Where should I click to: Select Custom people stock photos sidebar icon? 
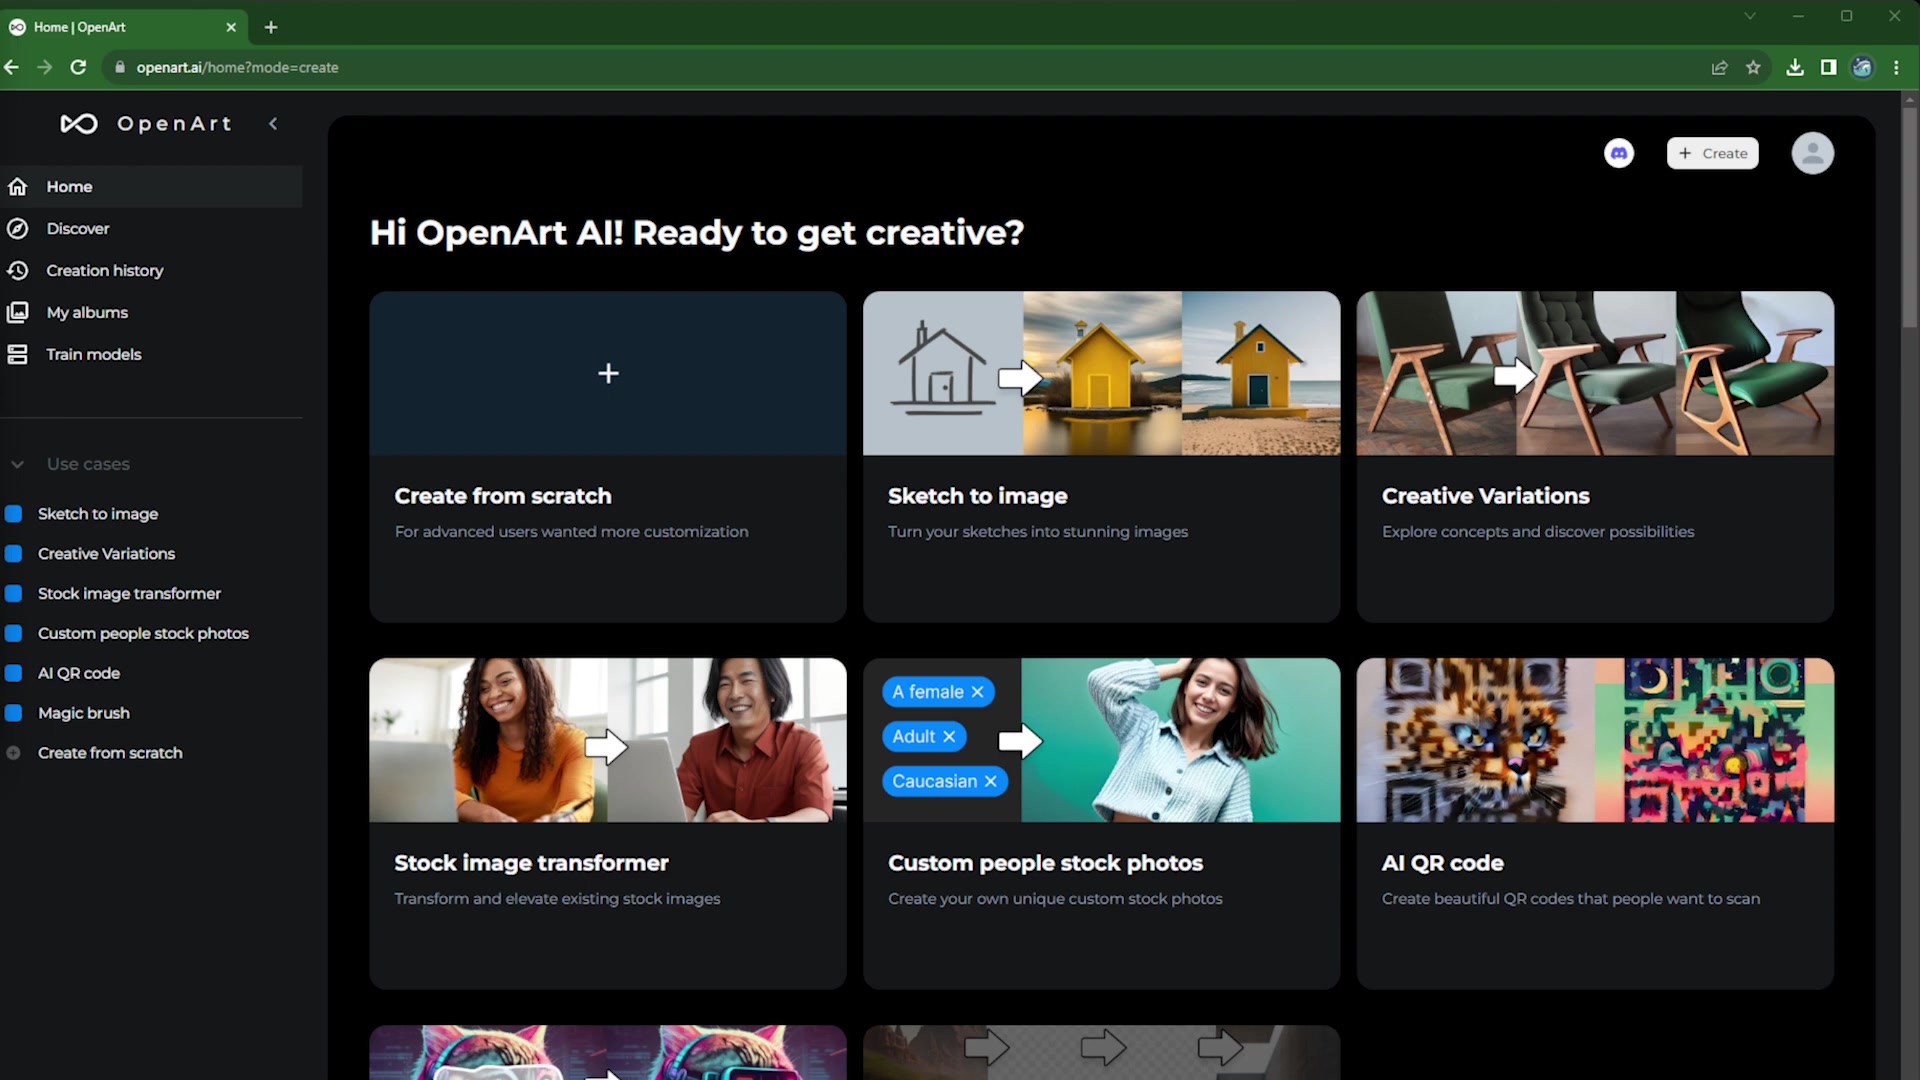point(14,634)
